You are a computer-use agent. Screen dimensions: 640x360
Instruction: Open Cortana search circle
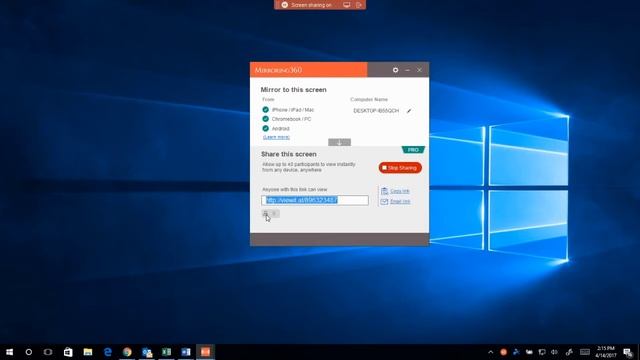(29, 352)
